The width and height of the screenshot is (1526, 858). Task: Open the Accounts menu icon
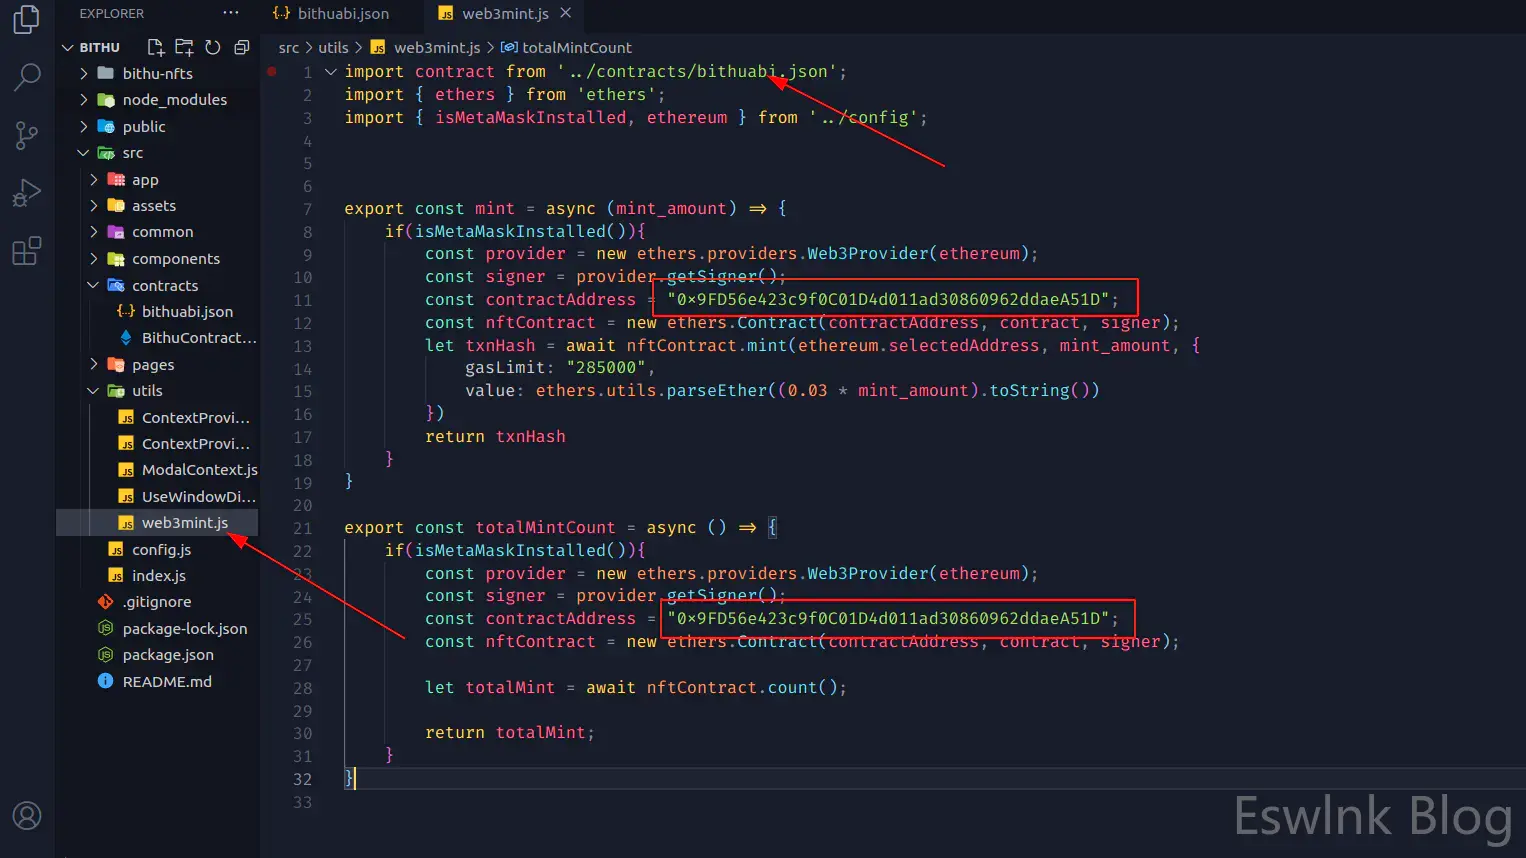point(27,815)
